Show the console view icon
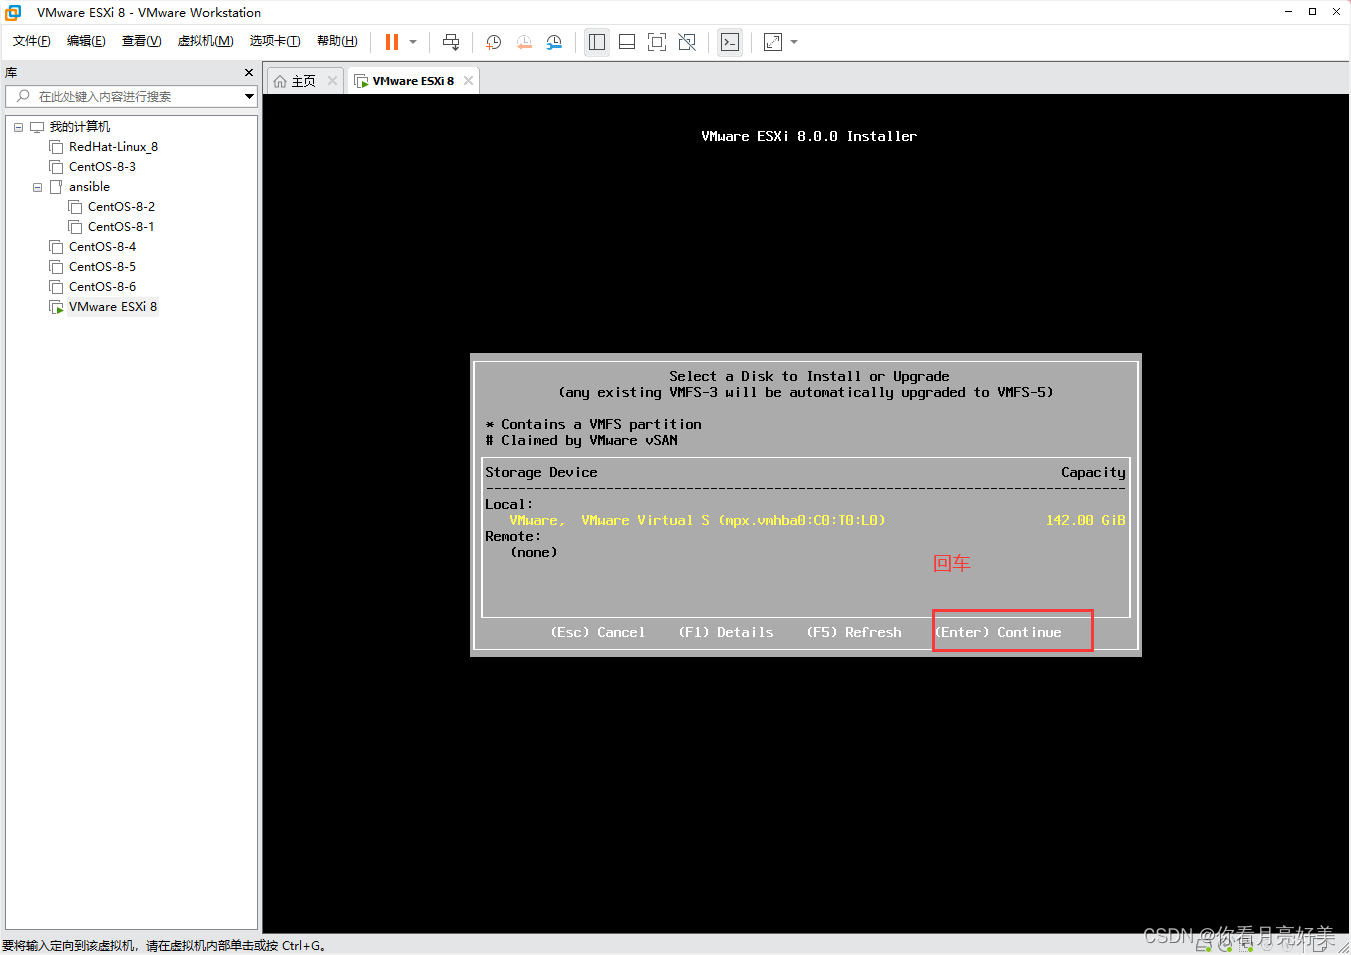The height and width of the screenshot is (955, 1351). click(x=730, y=42)
